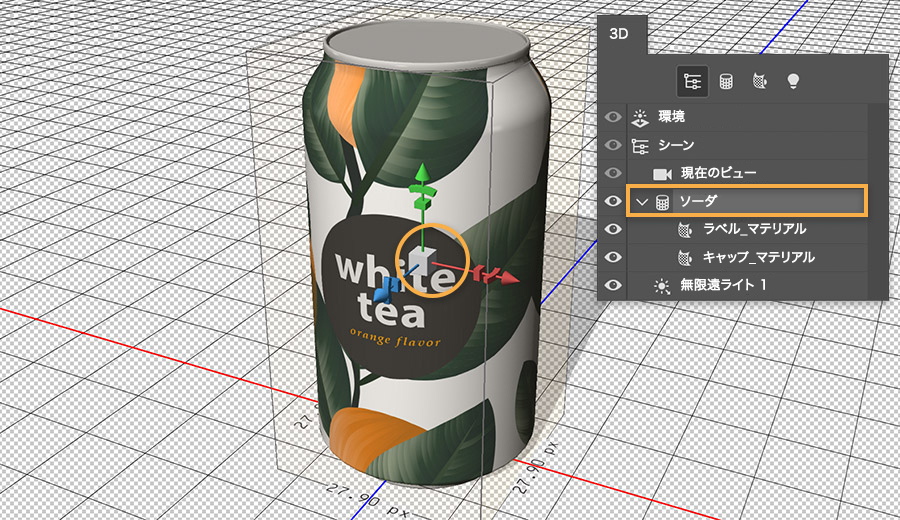The width and height of the screenshot is (900, 520).
Task: Click the red X-axis arrow tip
Action: [x=510, y=279]
